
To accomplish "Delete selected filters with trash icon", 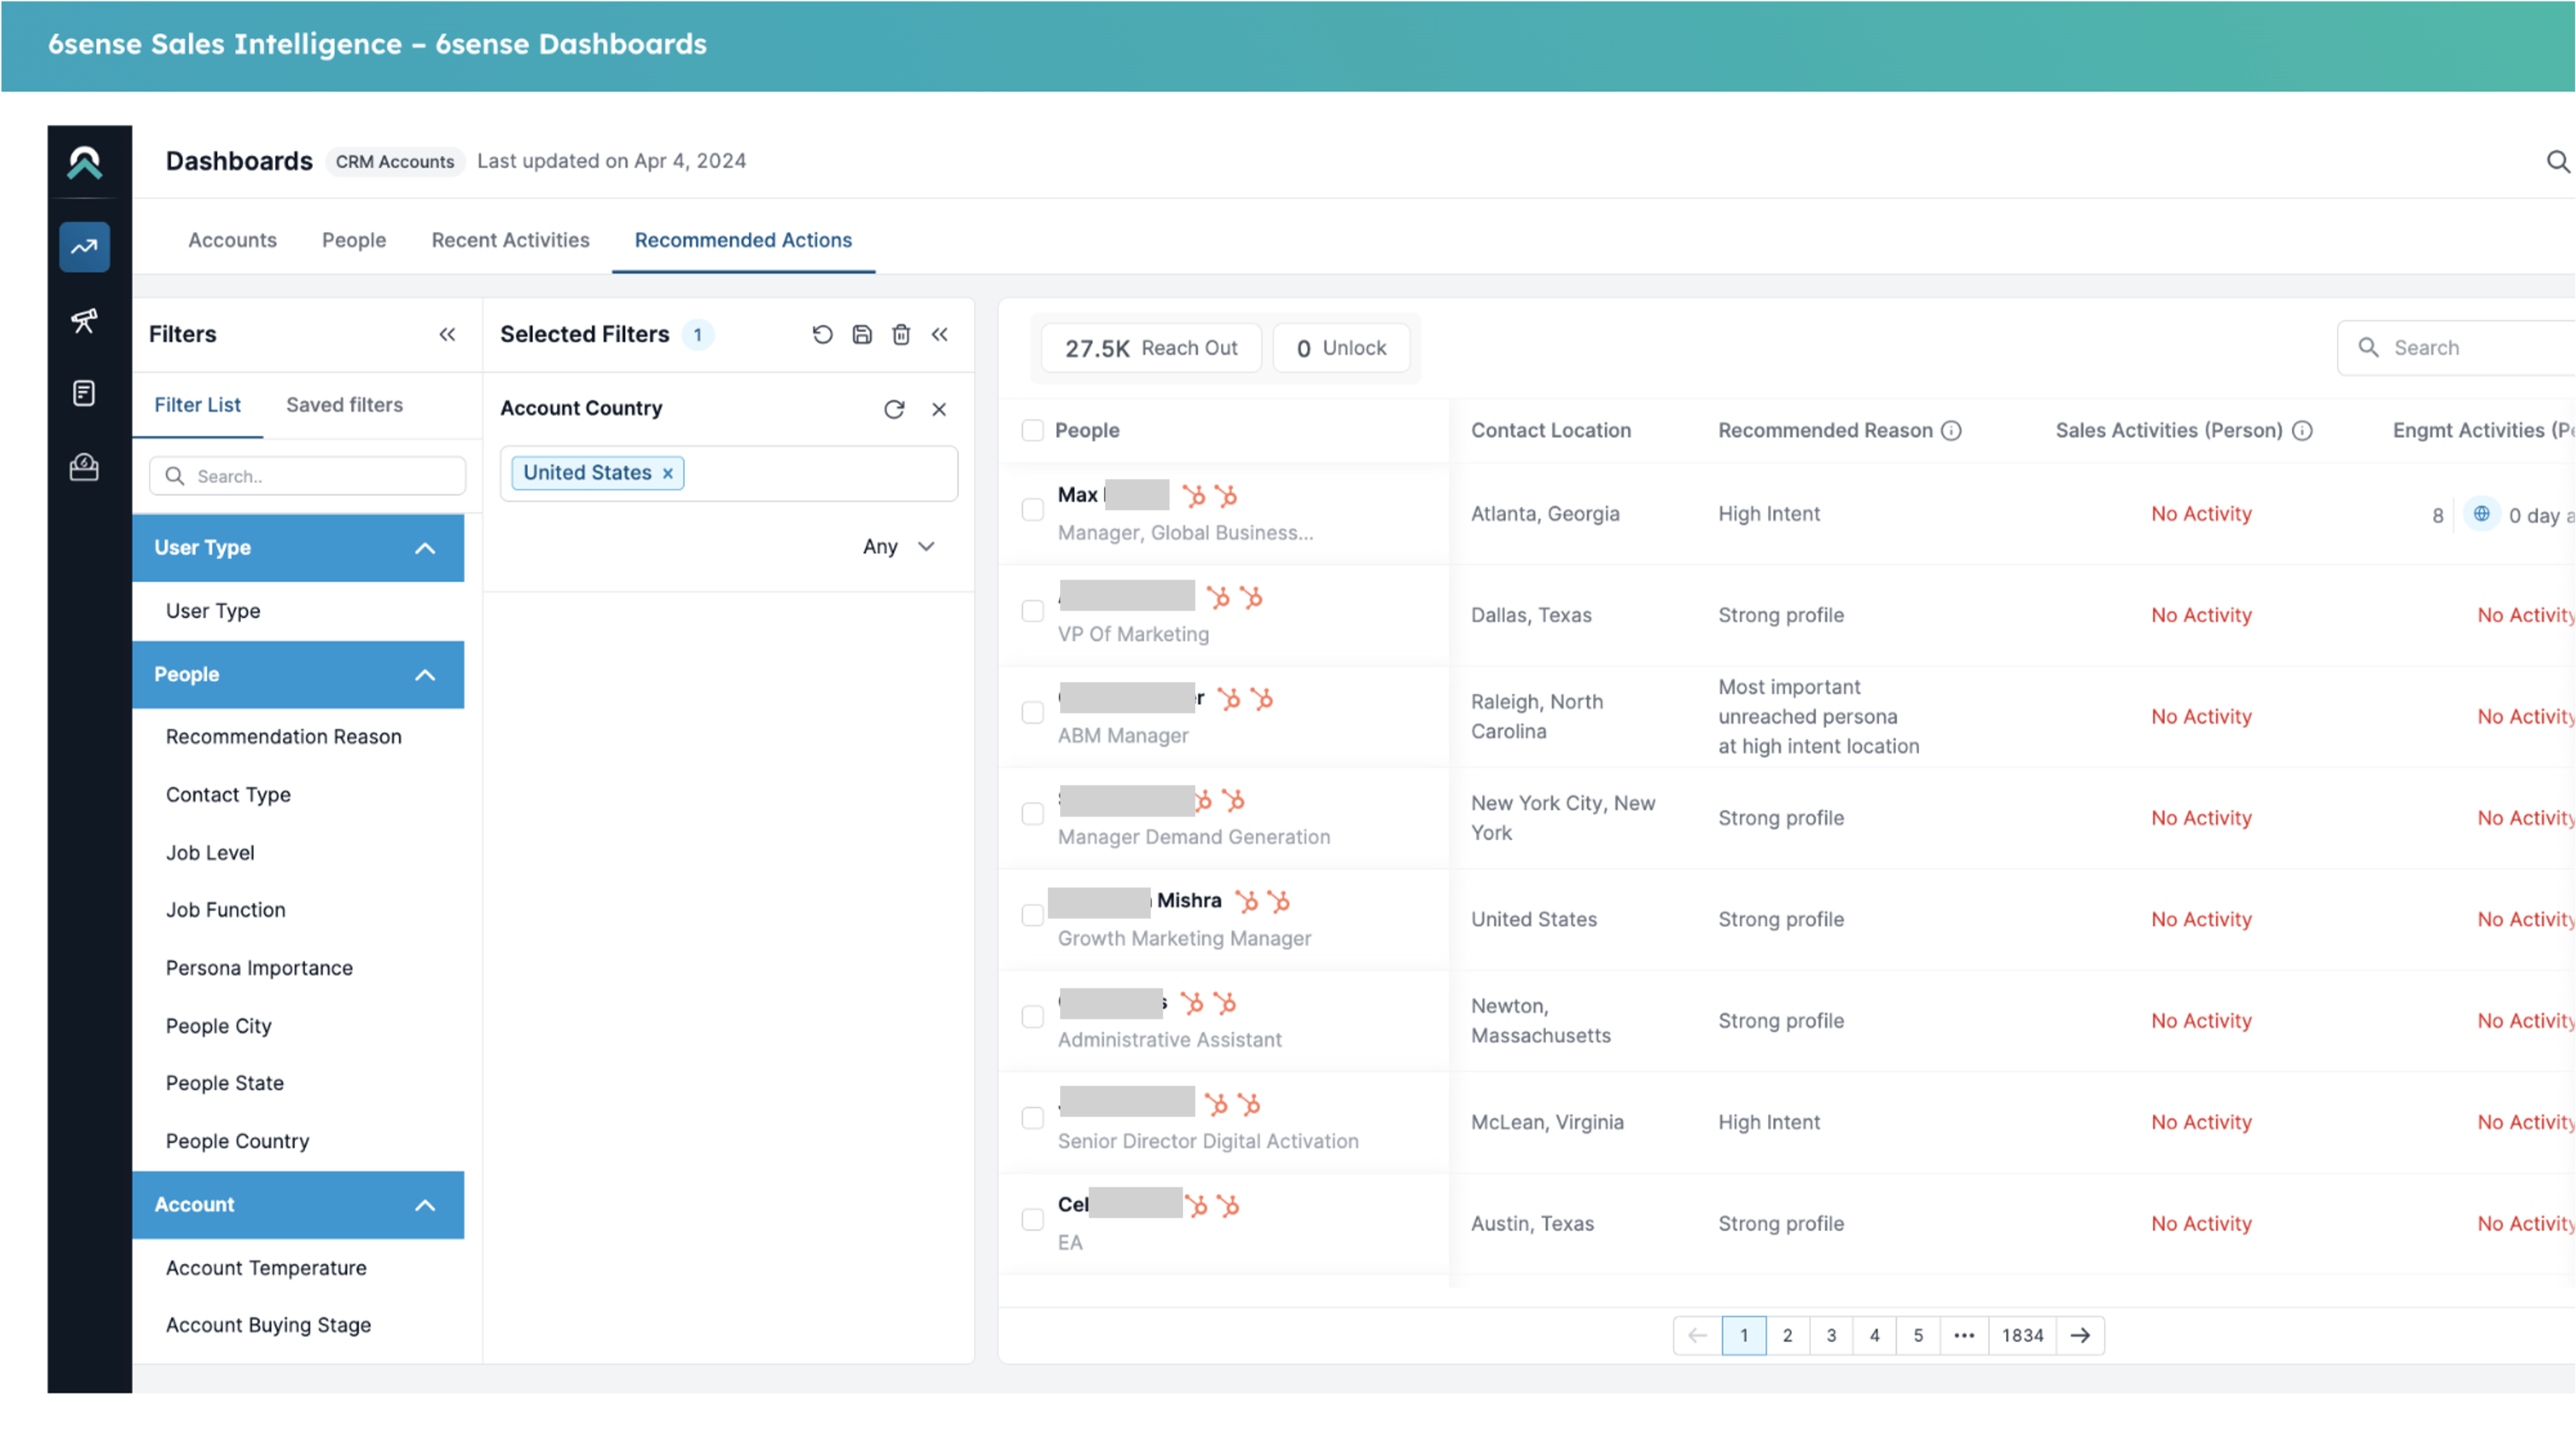I will 901,334.
